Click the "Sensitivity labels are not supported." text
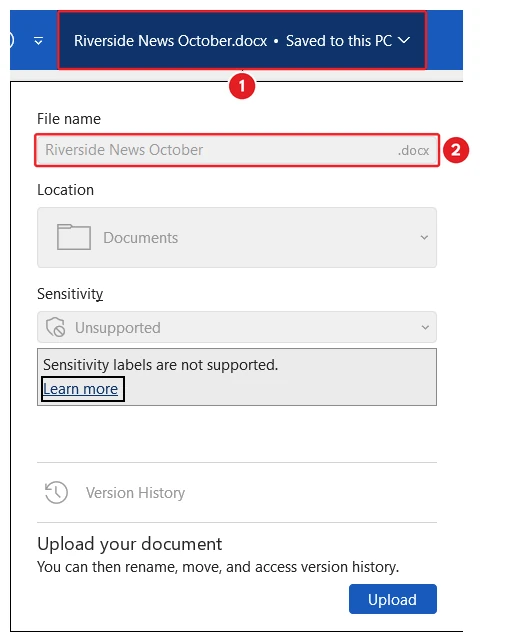 161,364
